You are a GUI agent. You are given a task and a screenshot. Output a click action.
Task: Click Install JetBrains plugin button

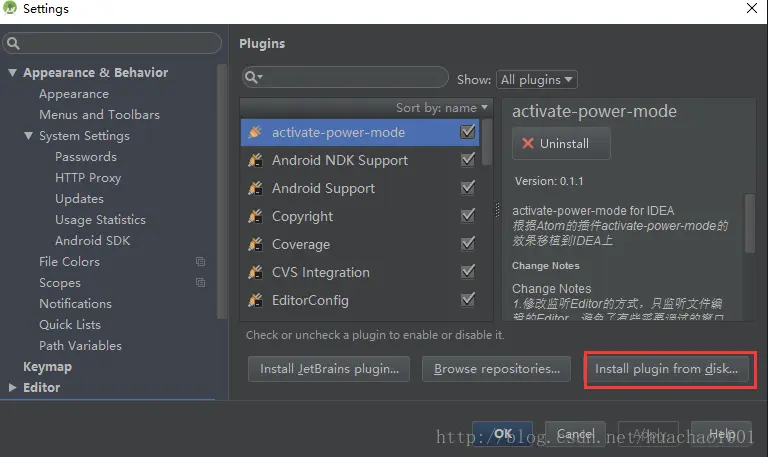click(329, 369)
